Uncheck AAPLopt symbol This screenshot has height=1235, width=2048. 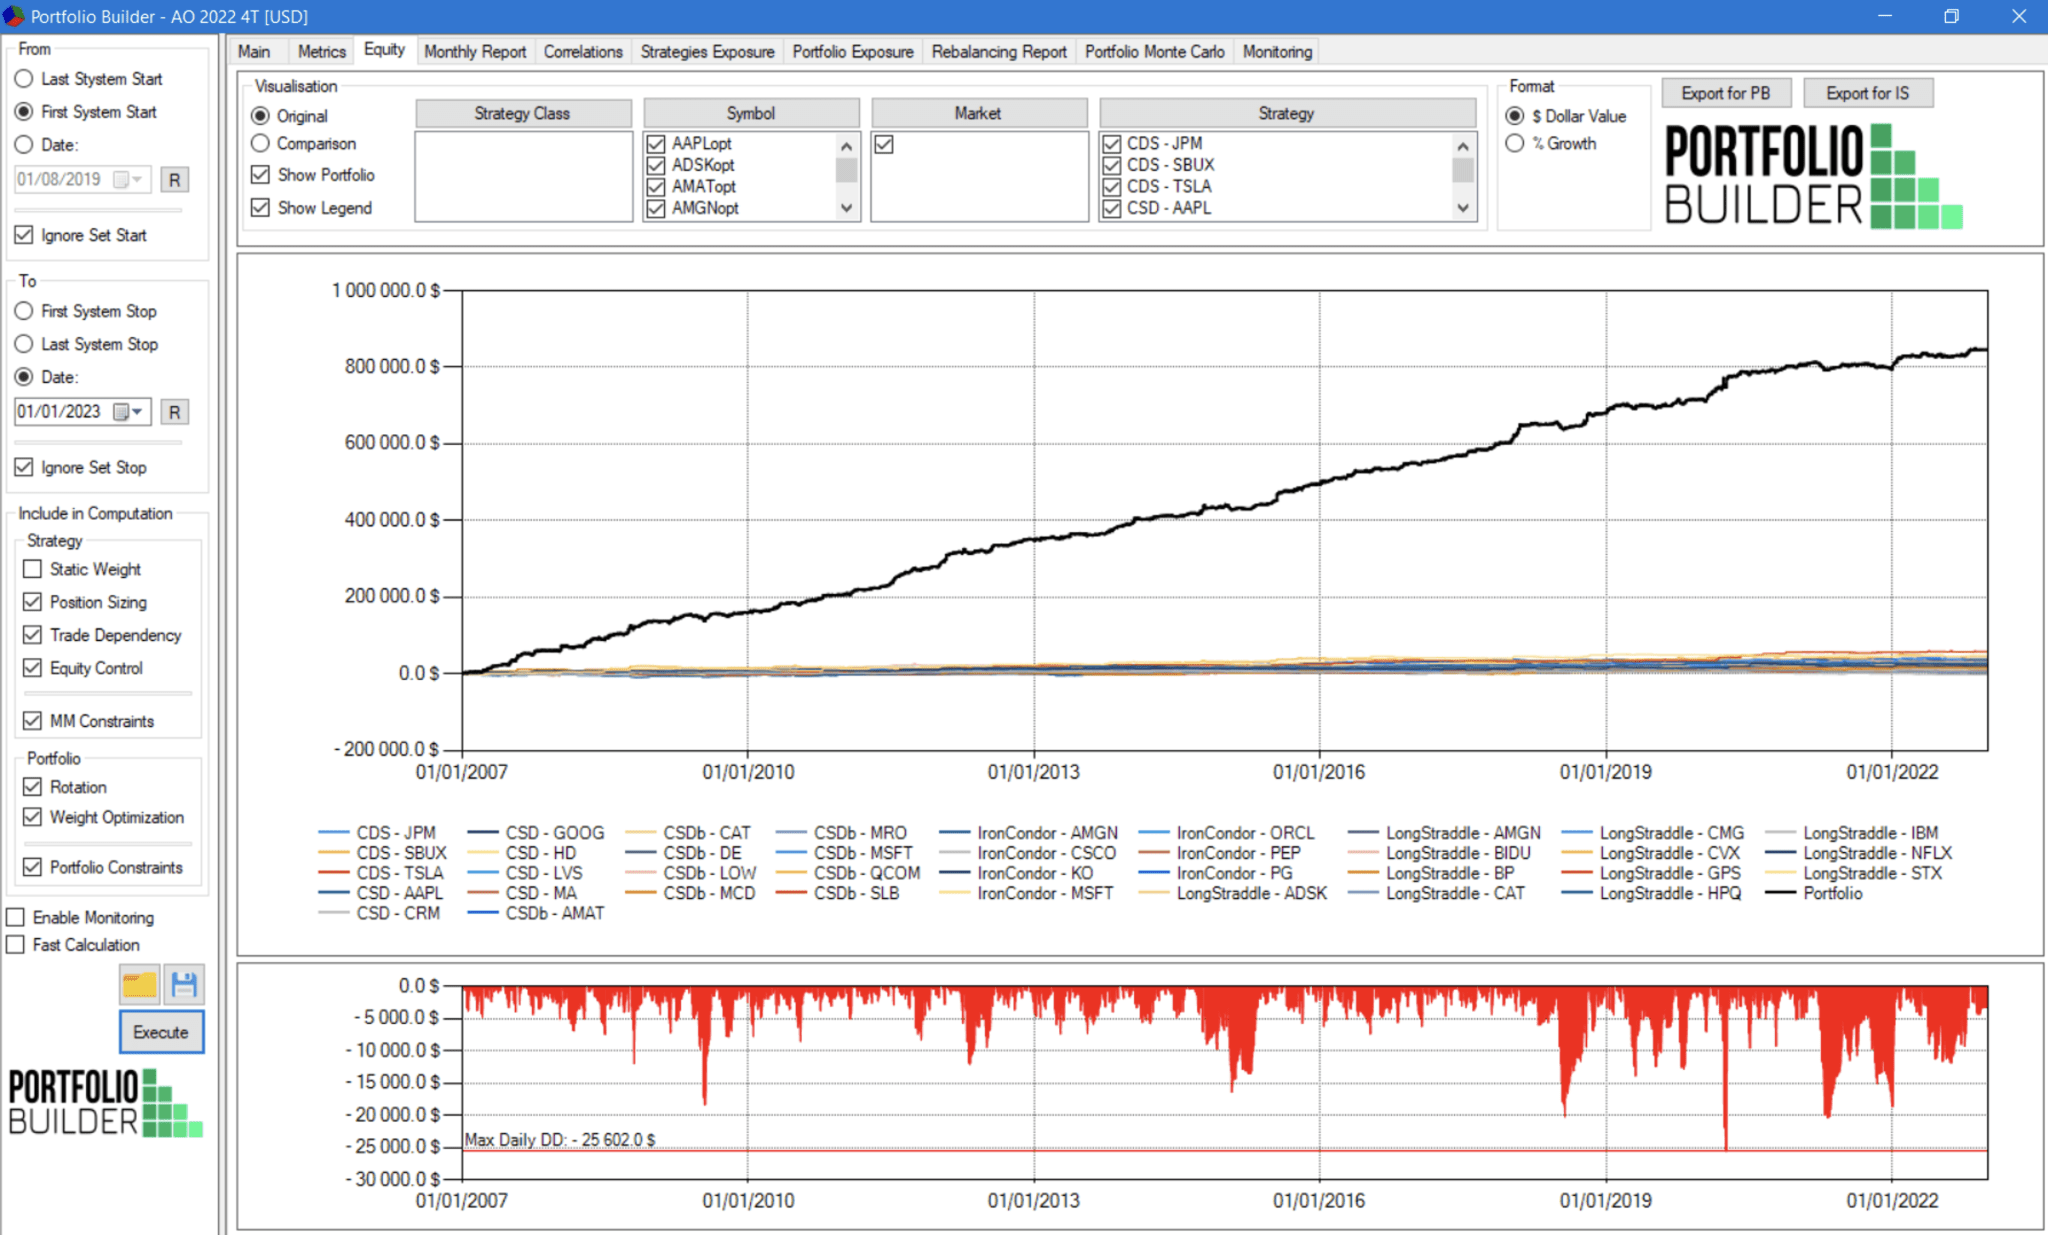[x=656, y=144]
